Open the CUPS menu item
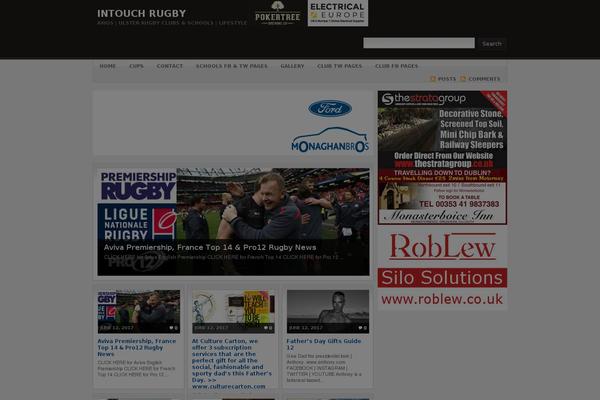The width and height of the screenshot is (600, 400). 136,66
